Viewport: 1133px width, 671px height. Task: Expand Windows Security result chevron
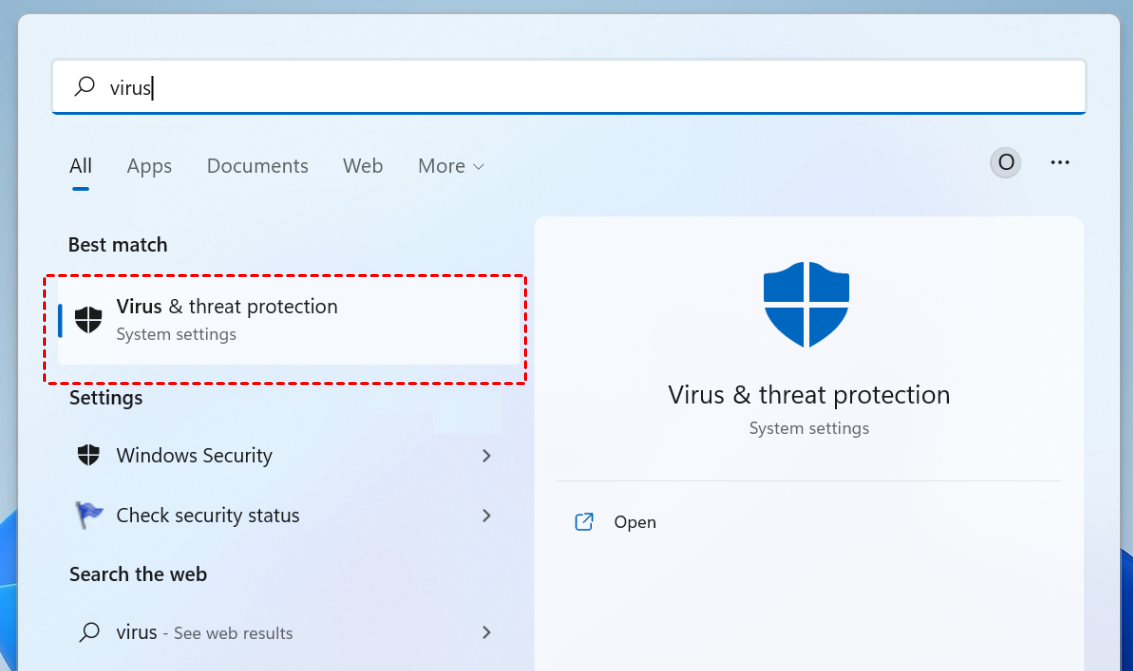(487, 456)
